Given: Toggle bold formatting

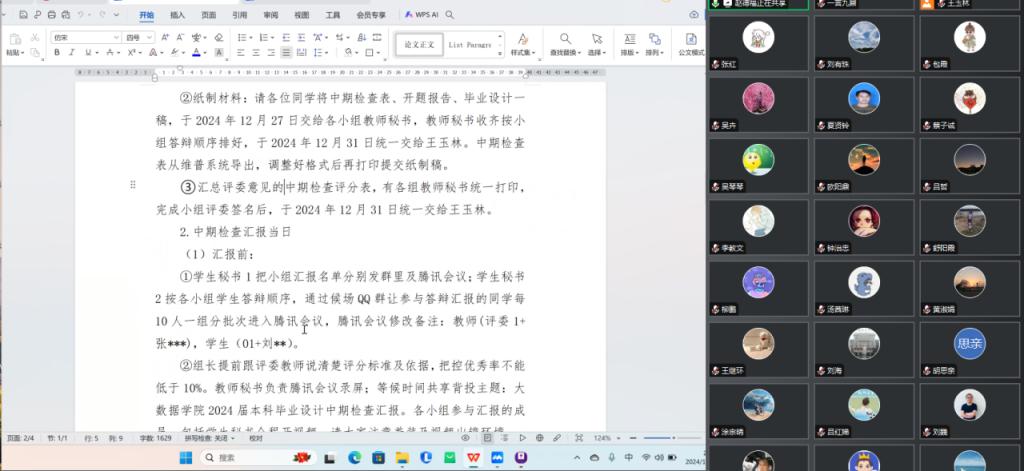Looking at the screenshot, I should [x=57, y=53].
